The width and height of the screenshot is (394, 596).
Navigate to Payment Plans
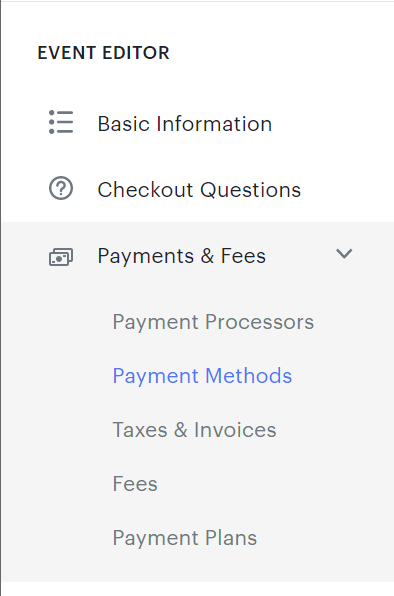(x=185, y=538)
